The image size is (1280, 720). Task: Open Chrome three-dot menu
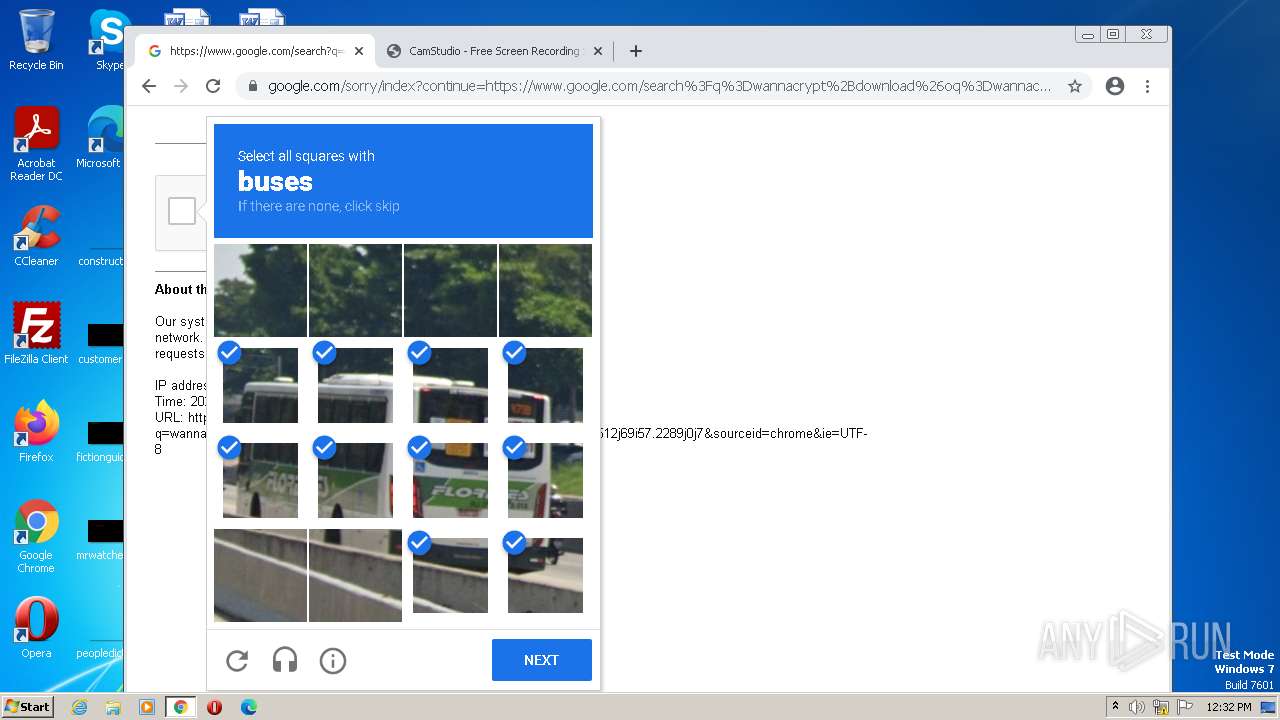pos(1147,86)
